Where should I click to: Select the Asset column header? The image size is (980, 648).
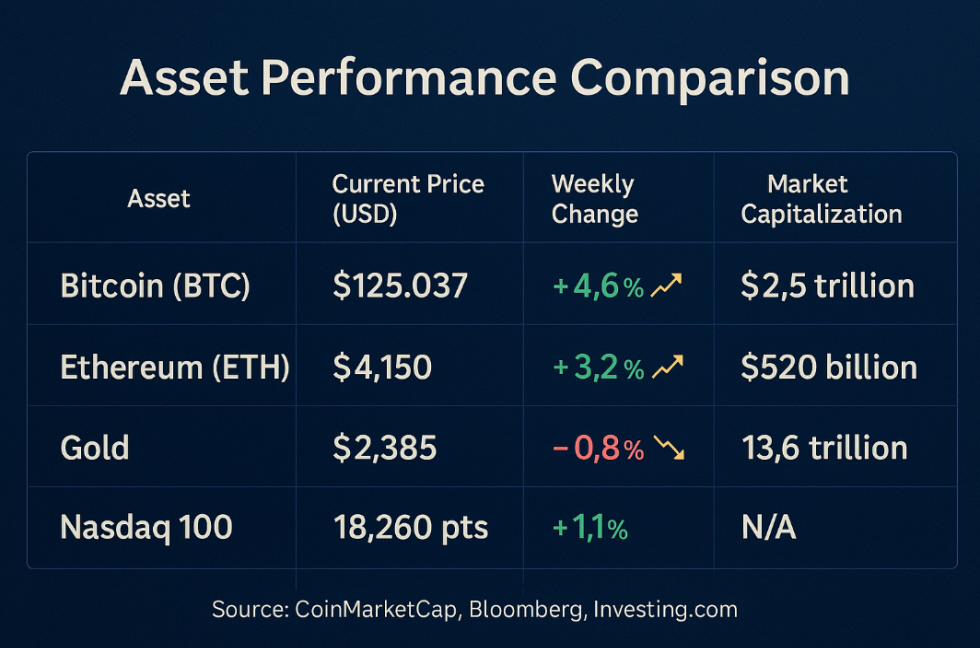[158, 199]
